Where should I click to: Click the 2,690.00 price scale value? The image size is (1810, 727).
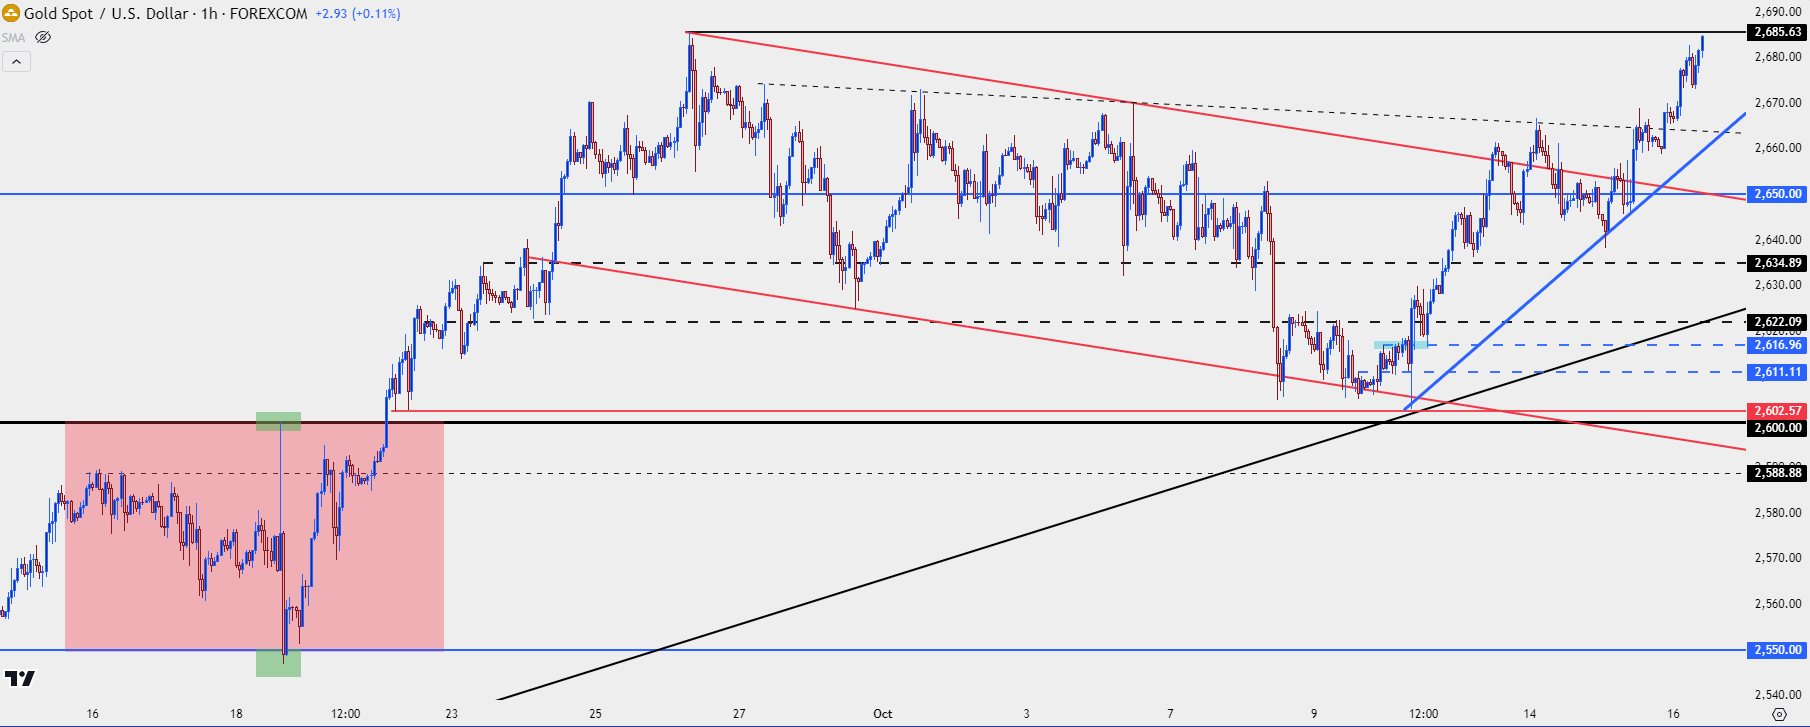tap(1777, 12)
